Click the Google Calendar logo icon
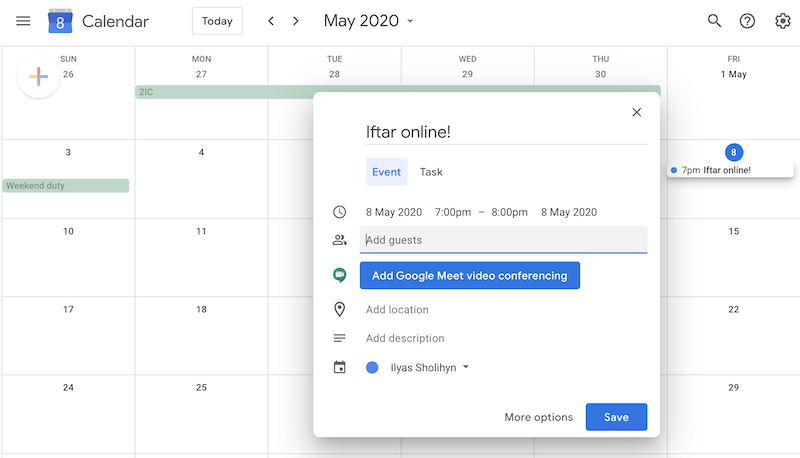This screenshot has width=800, height=458. [x=60, y=21]
